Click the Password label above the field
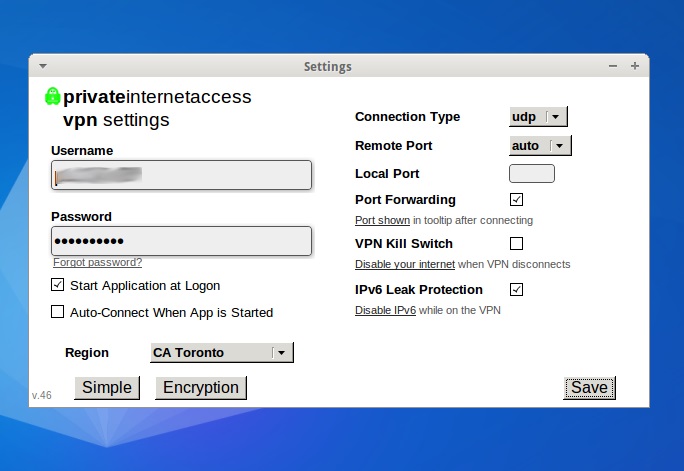The height and width of the screenshot is (471, 684). click(81, 217)
